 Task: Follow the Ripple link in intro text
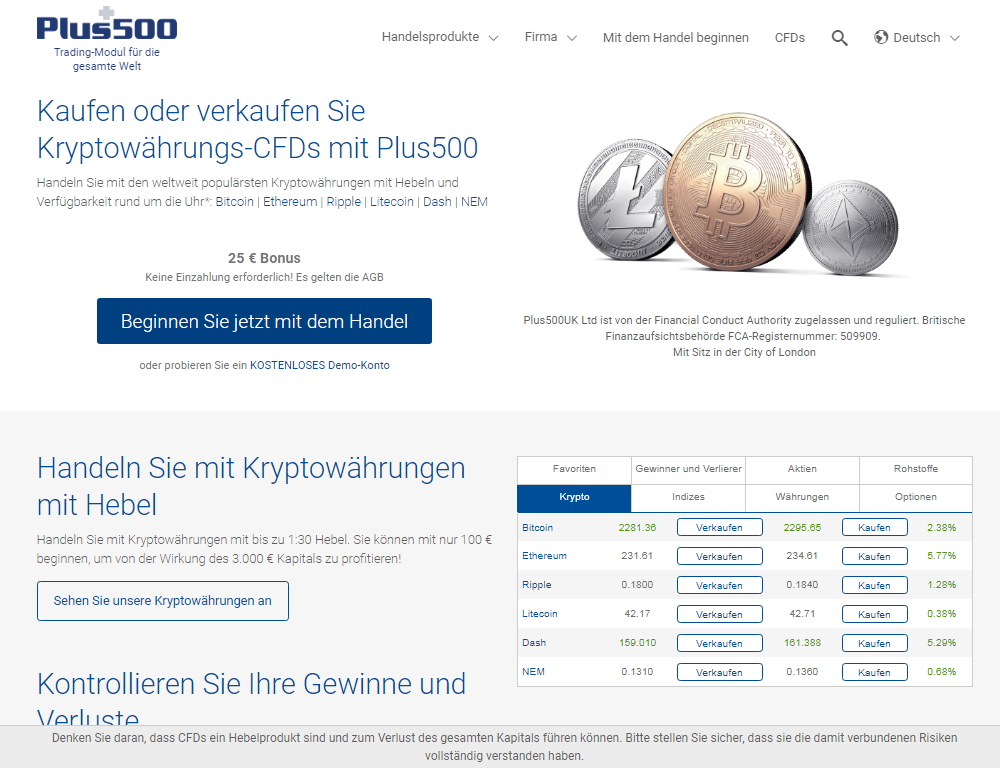pyautogui.click(x=343, y=202)
